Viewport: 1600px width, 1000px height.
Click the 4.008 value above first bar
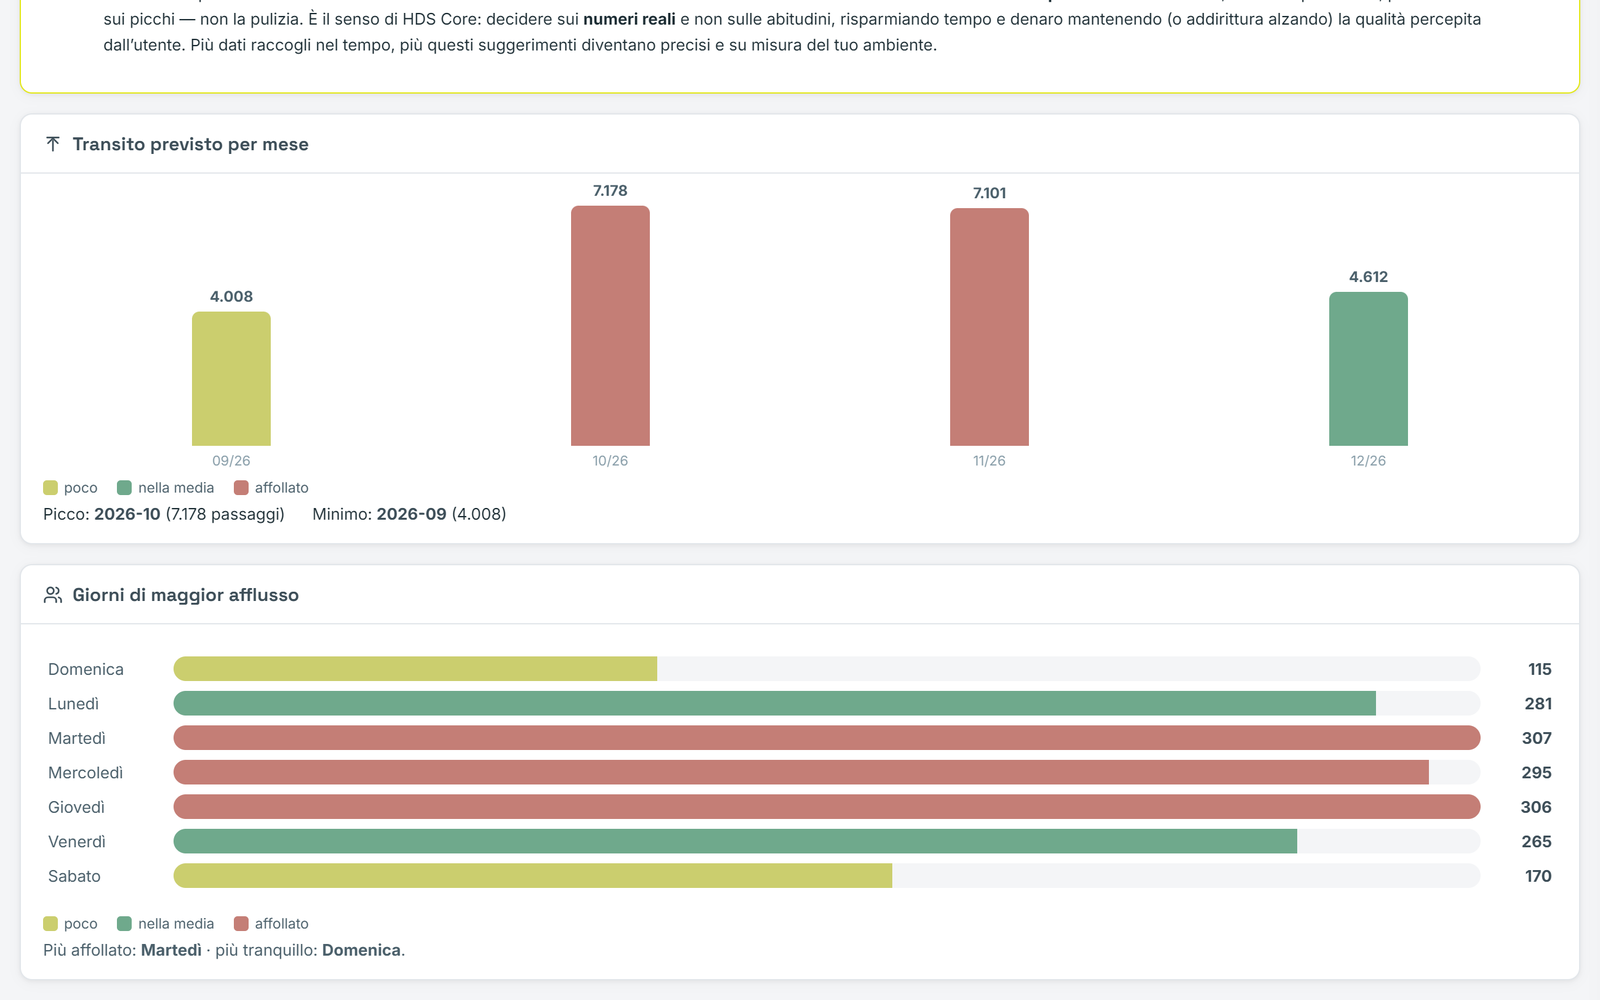click(x=231, y=296)
